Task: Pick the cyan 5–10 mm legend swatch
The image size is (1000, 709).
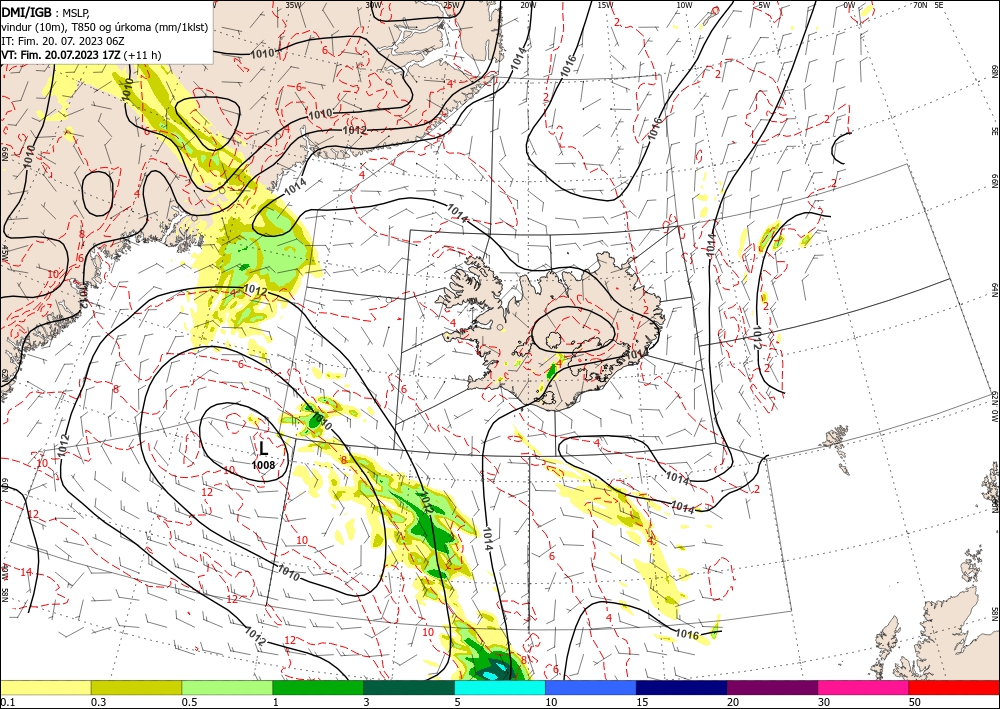Action: pyautogui.click(x=499, y=687)
